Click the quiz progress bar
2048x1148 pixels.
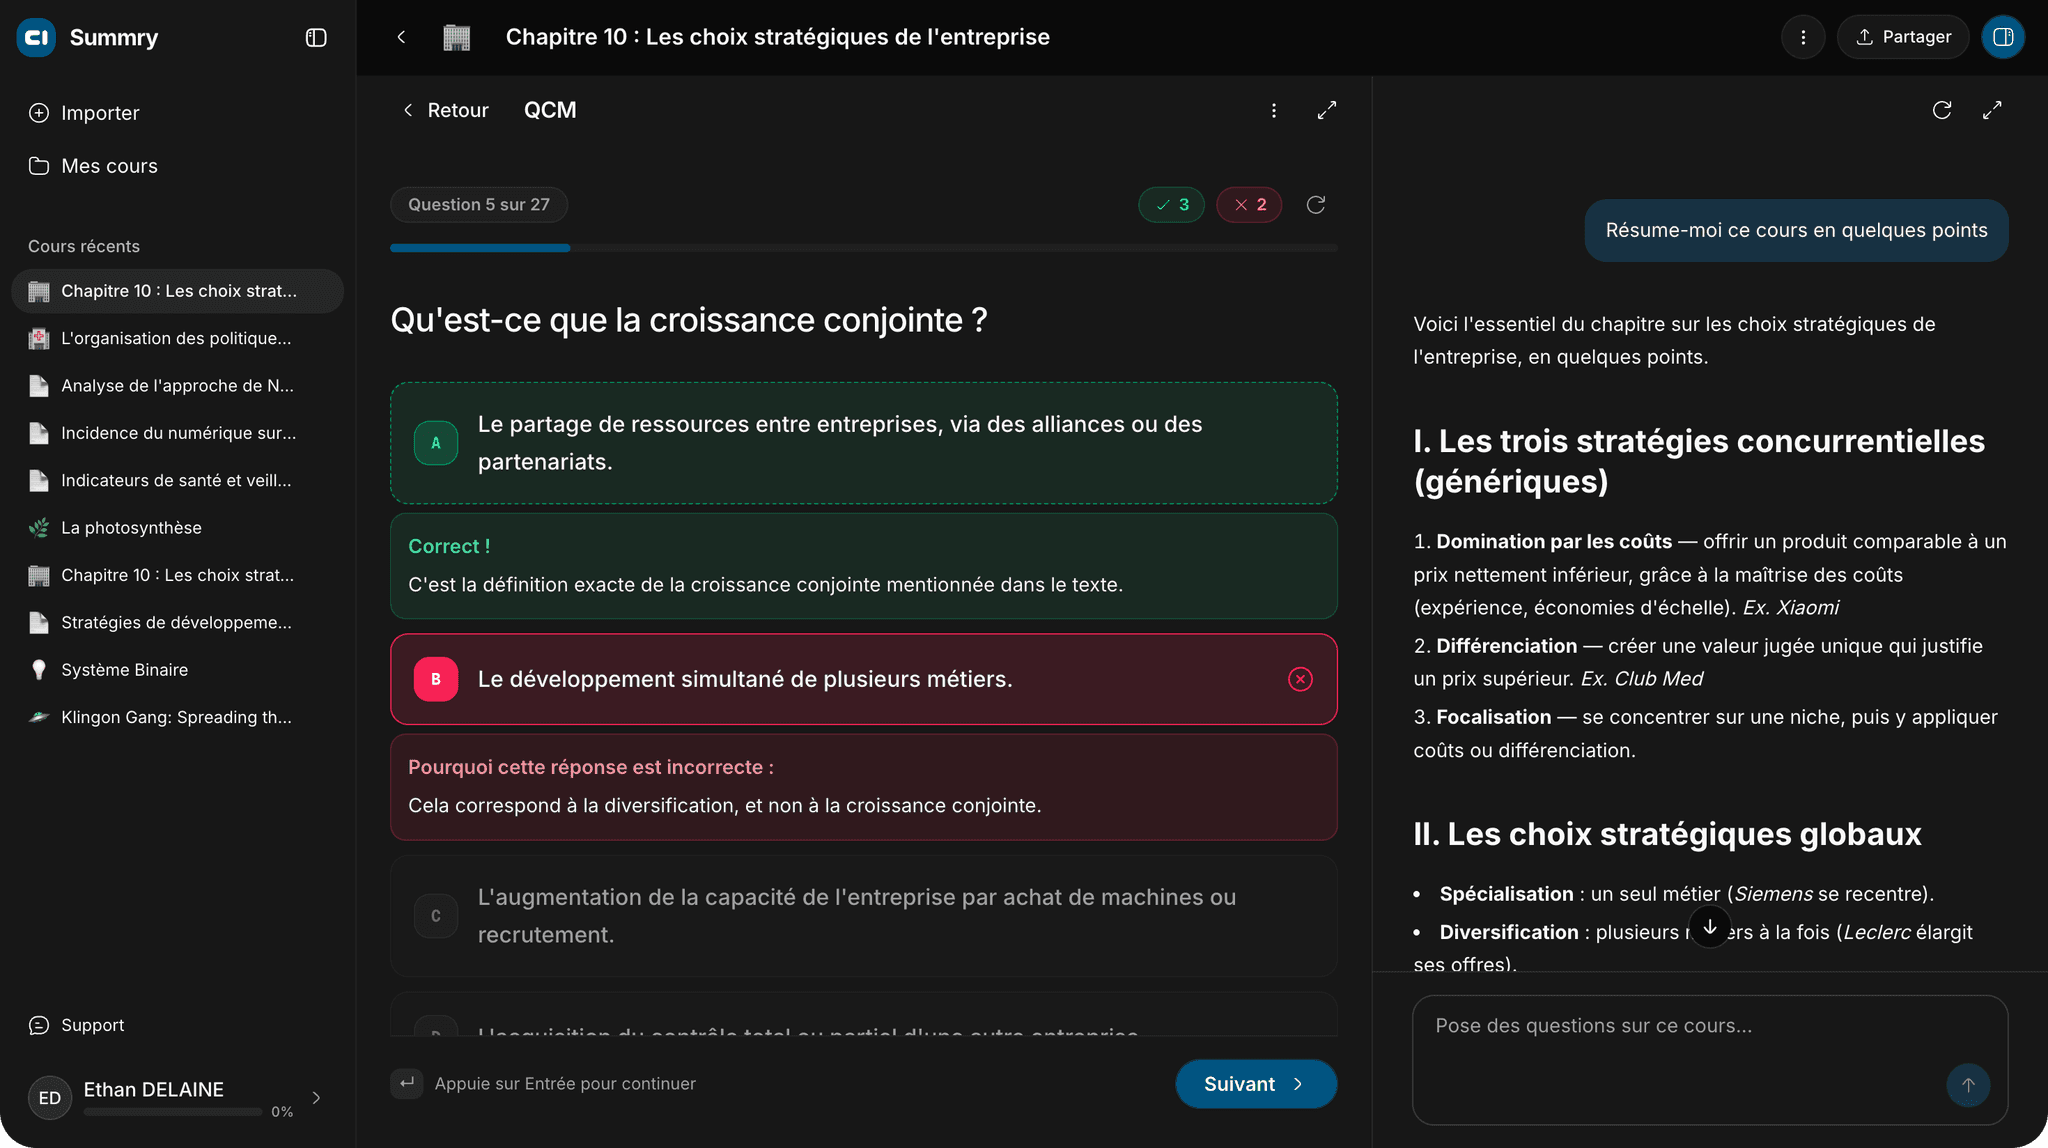pos(864,248)
